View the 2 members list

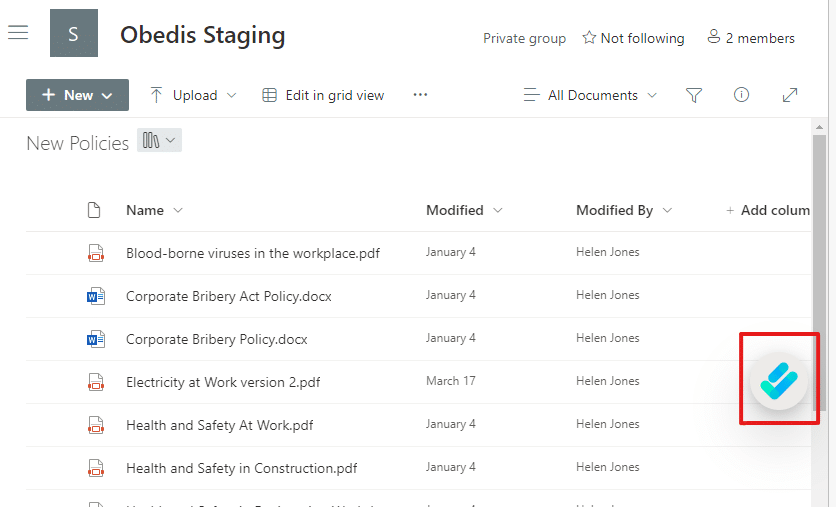pos(750,38)
